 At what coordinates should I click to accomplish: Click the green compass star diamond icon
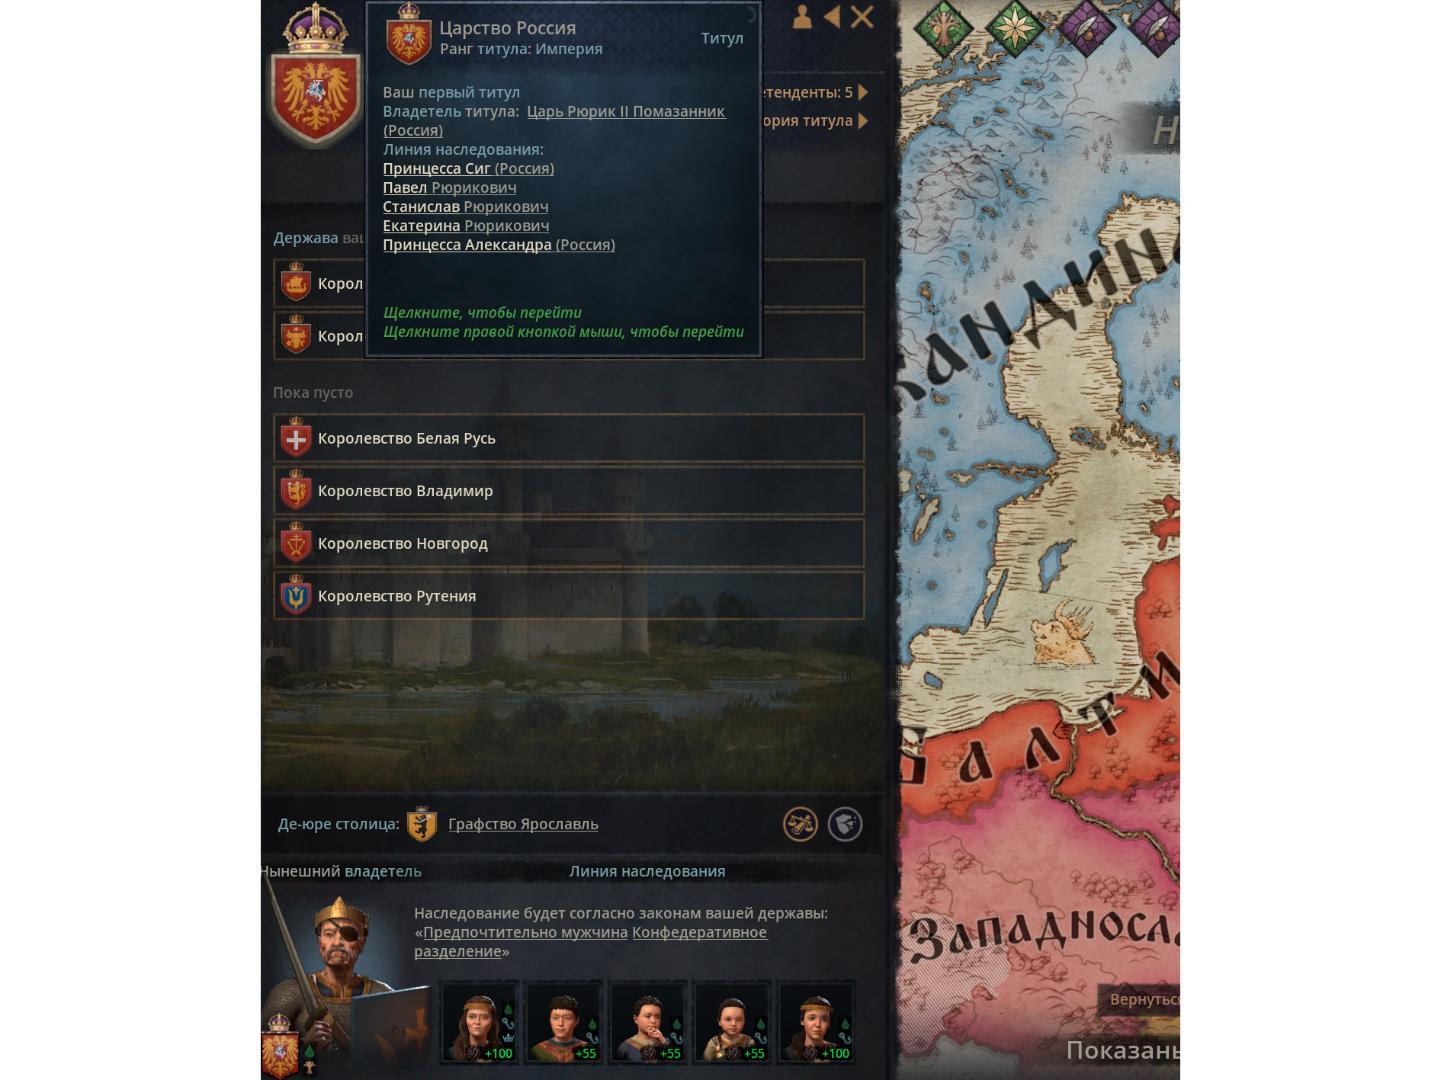(x=1015, y=27)
